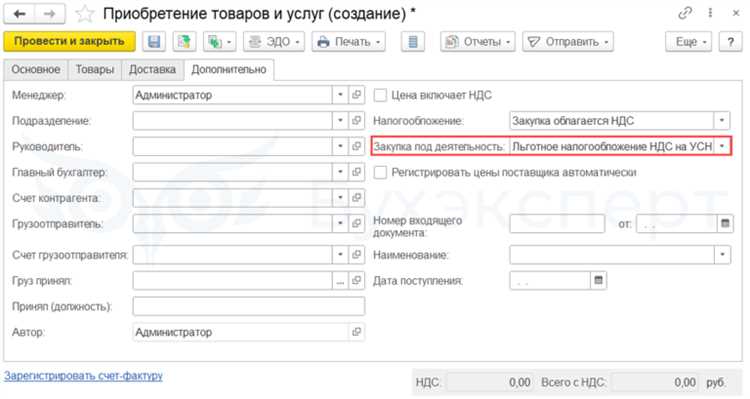The height and width of the screenshot is (399, 750).
Task: Expand the Главный бухгалтер dropdown list
Action: tap(340, 172)
